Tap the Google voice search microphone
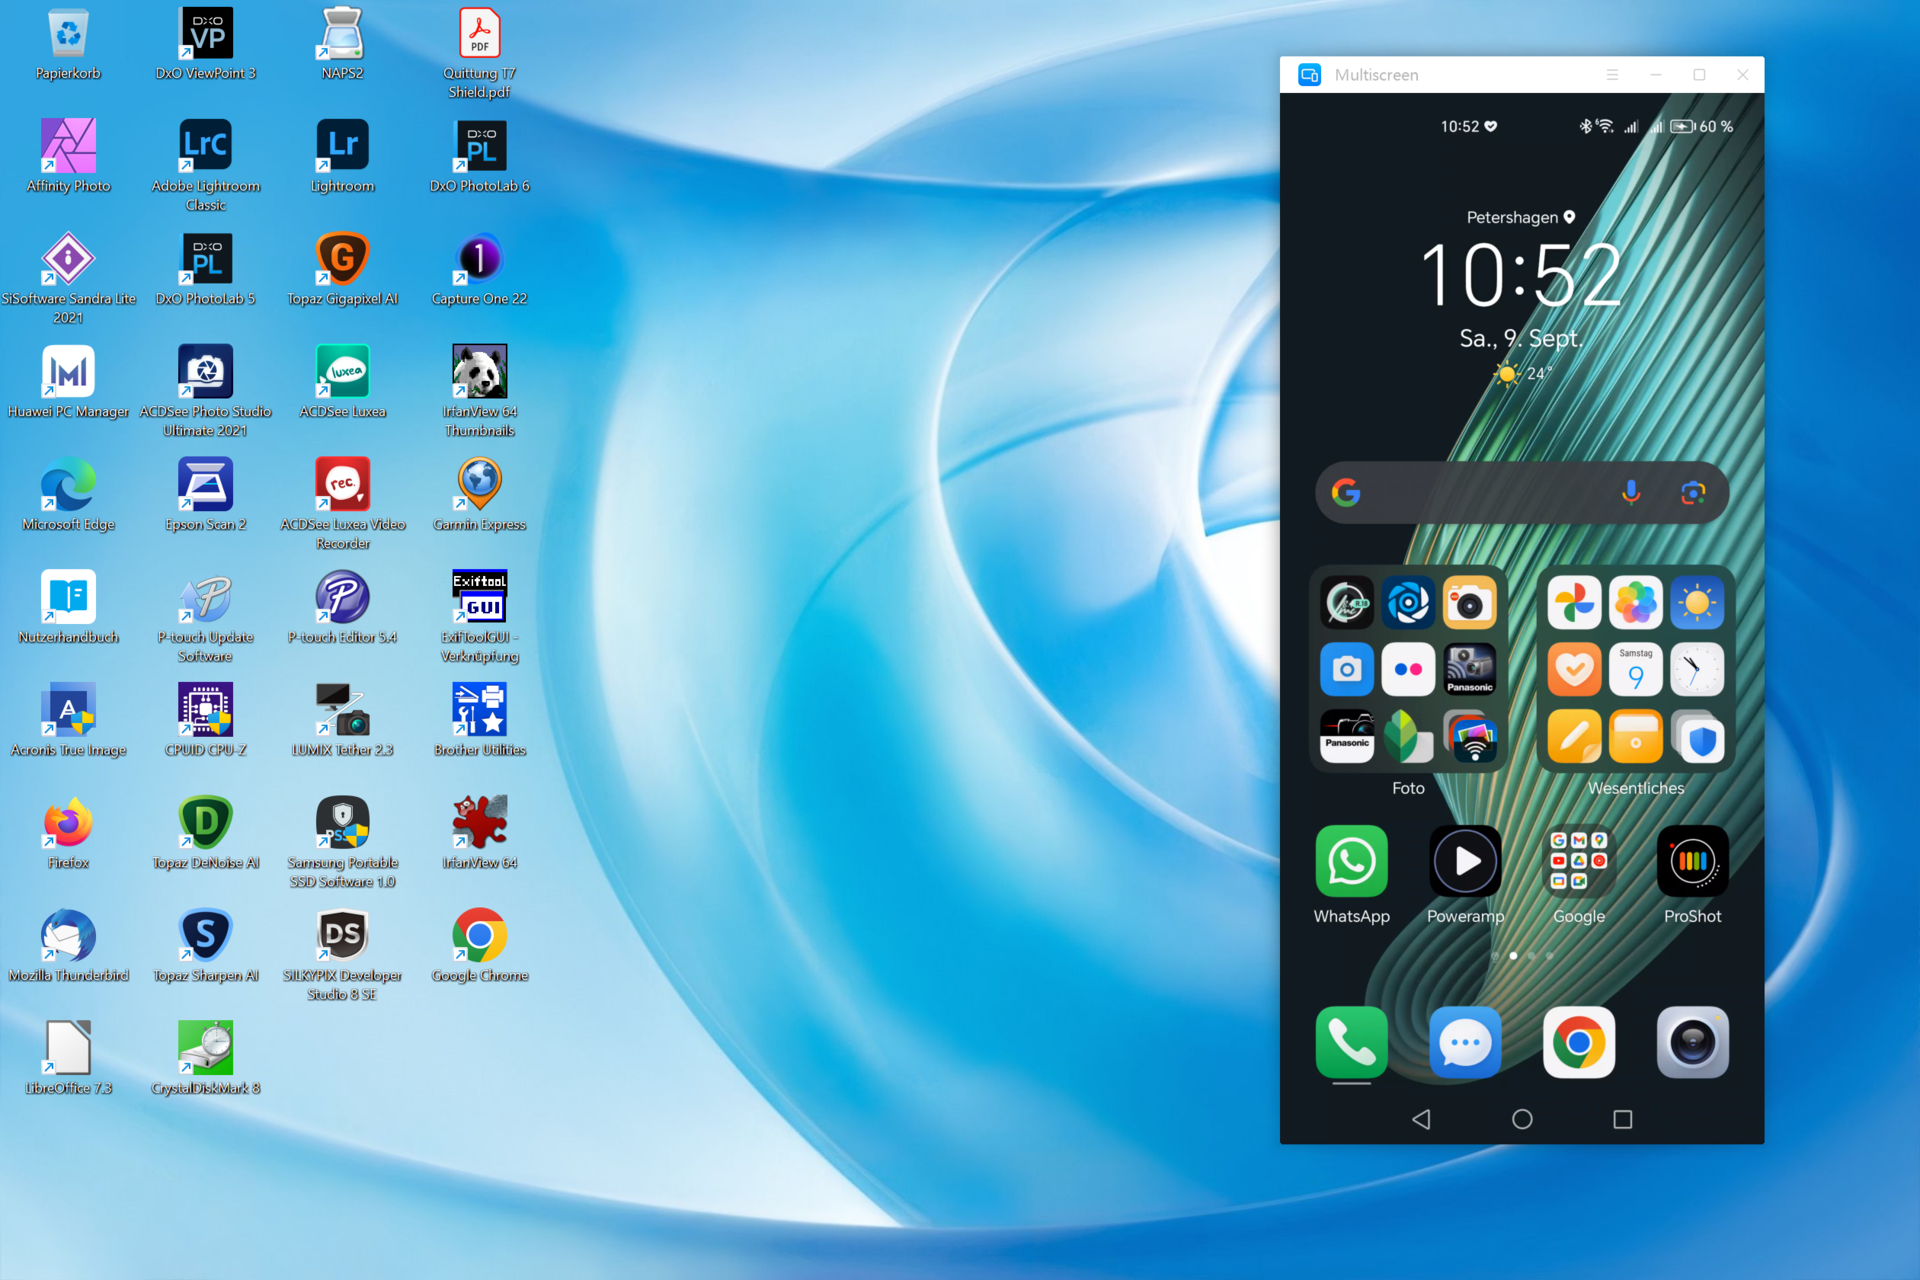Viewport: 1920px width, 1280px height. 1631,492
